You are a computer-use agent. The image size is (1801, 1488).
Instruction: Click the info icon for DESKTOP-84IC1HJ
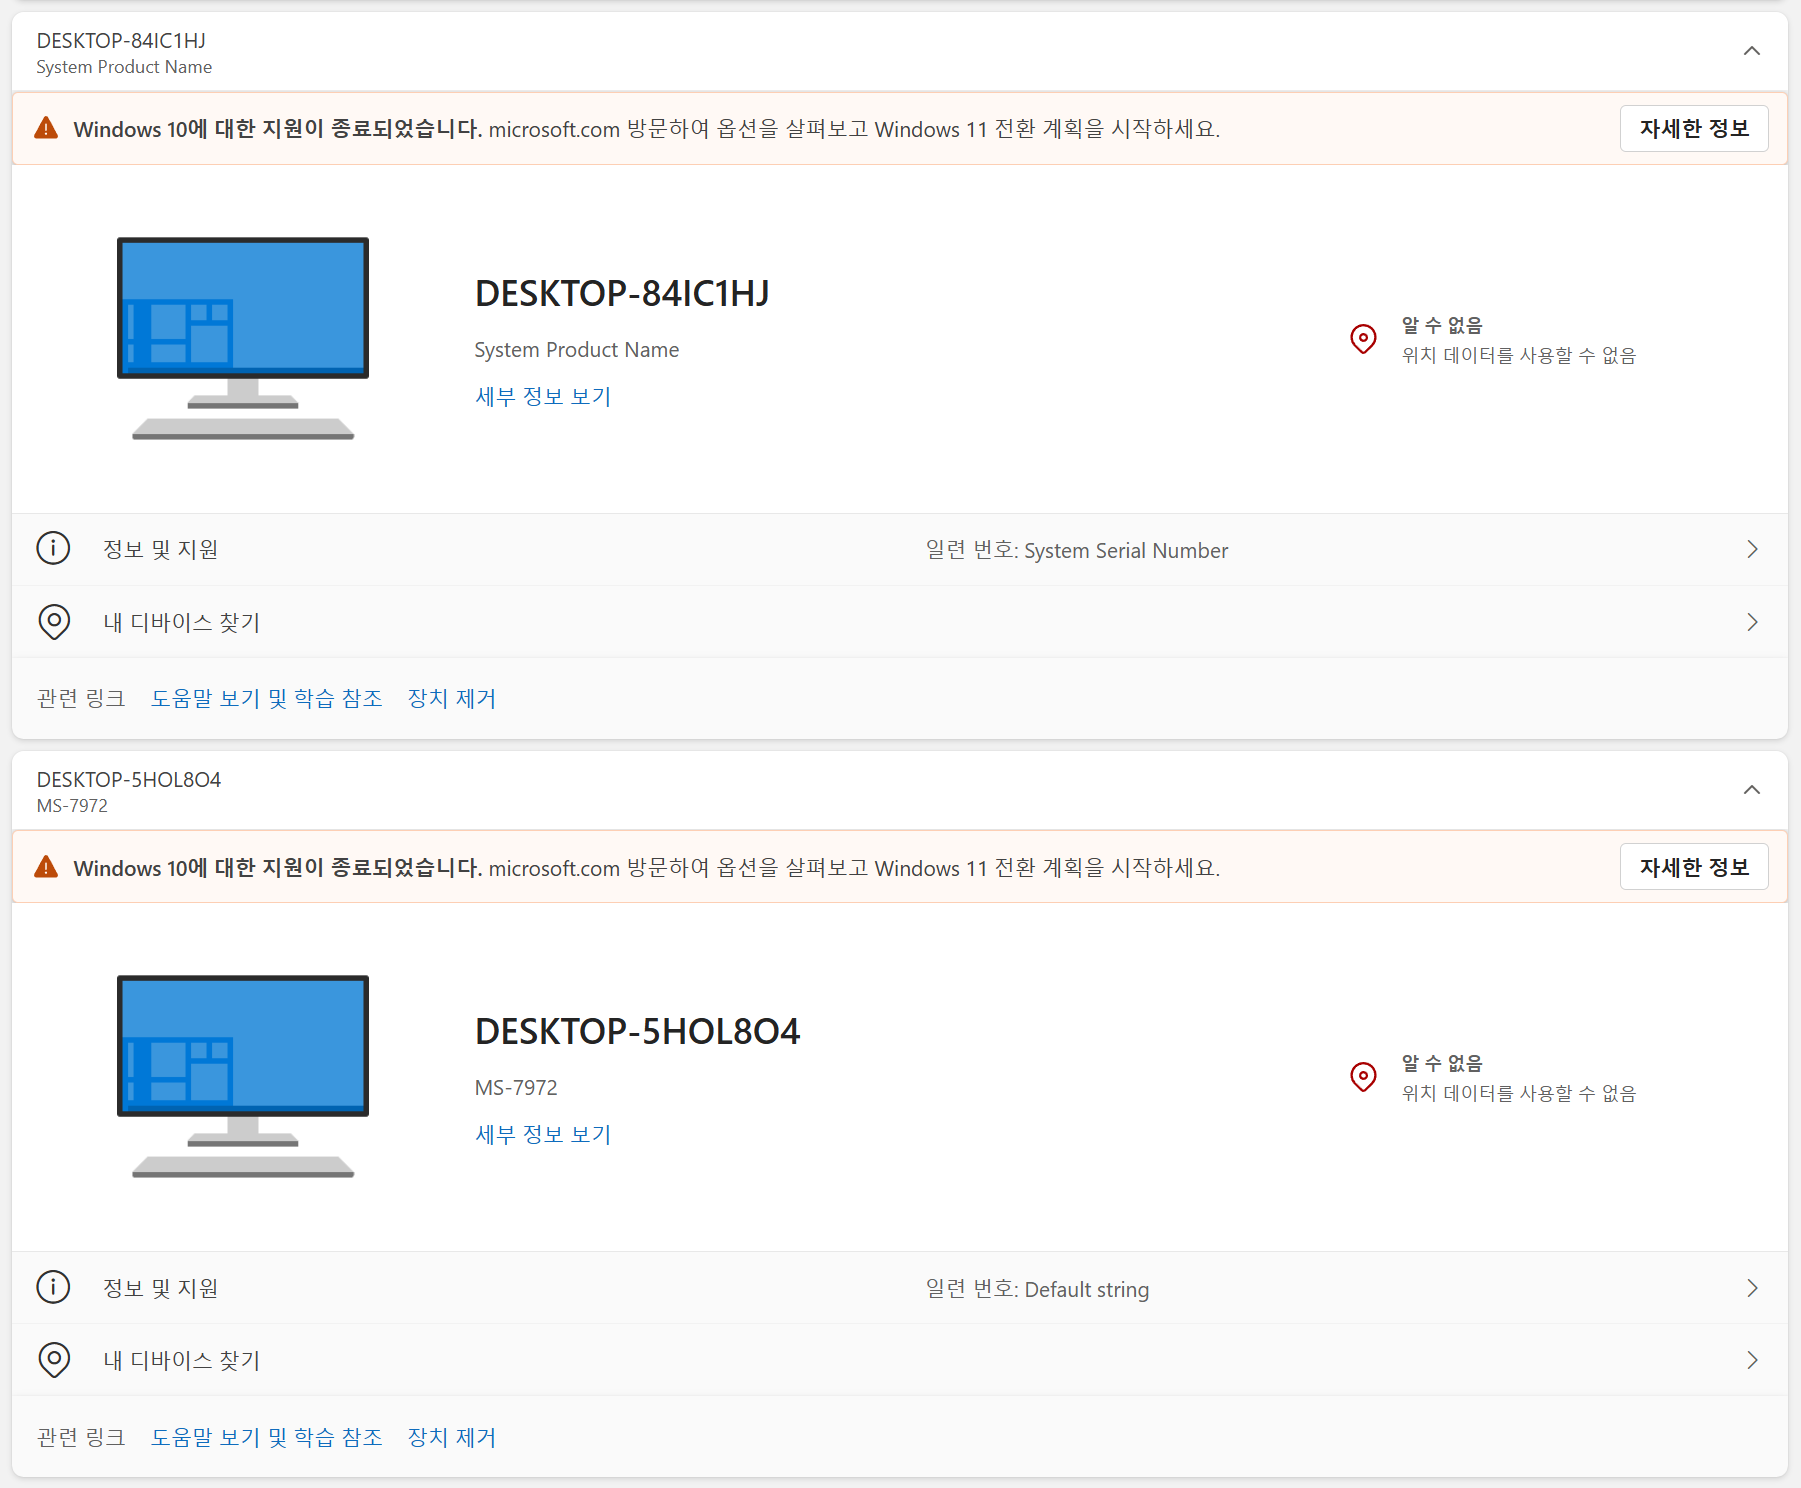pos(53,548)
